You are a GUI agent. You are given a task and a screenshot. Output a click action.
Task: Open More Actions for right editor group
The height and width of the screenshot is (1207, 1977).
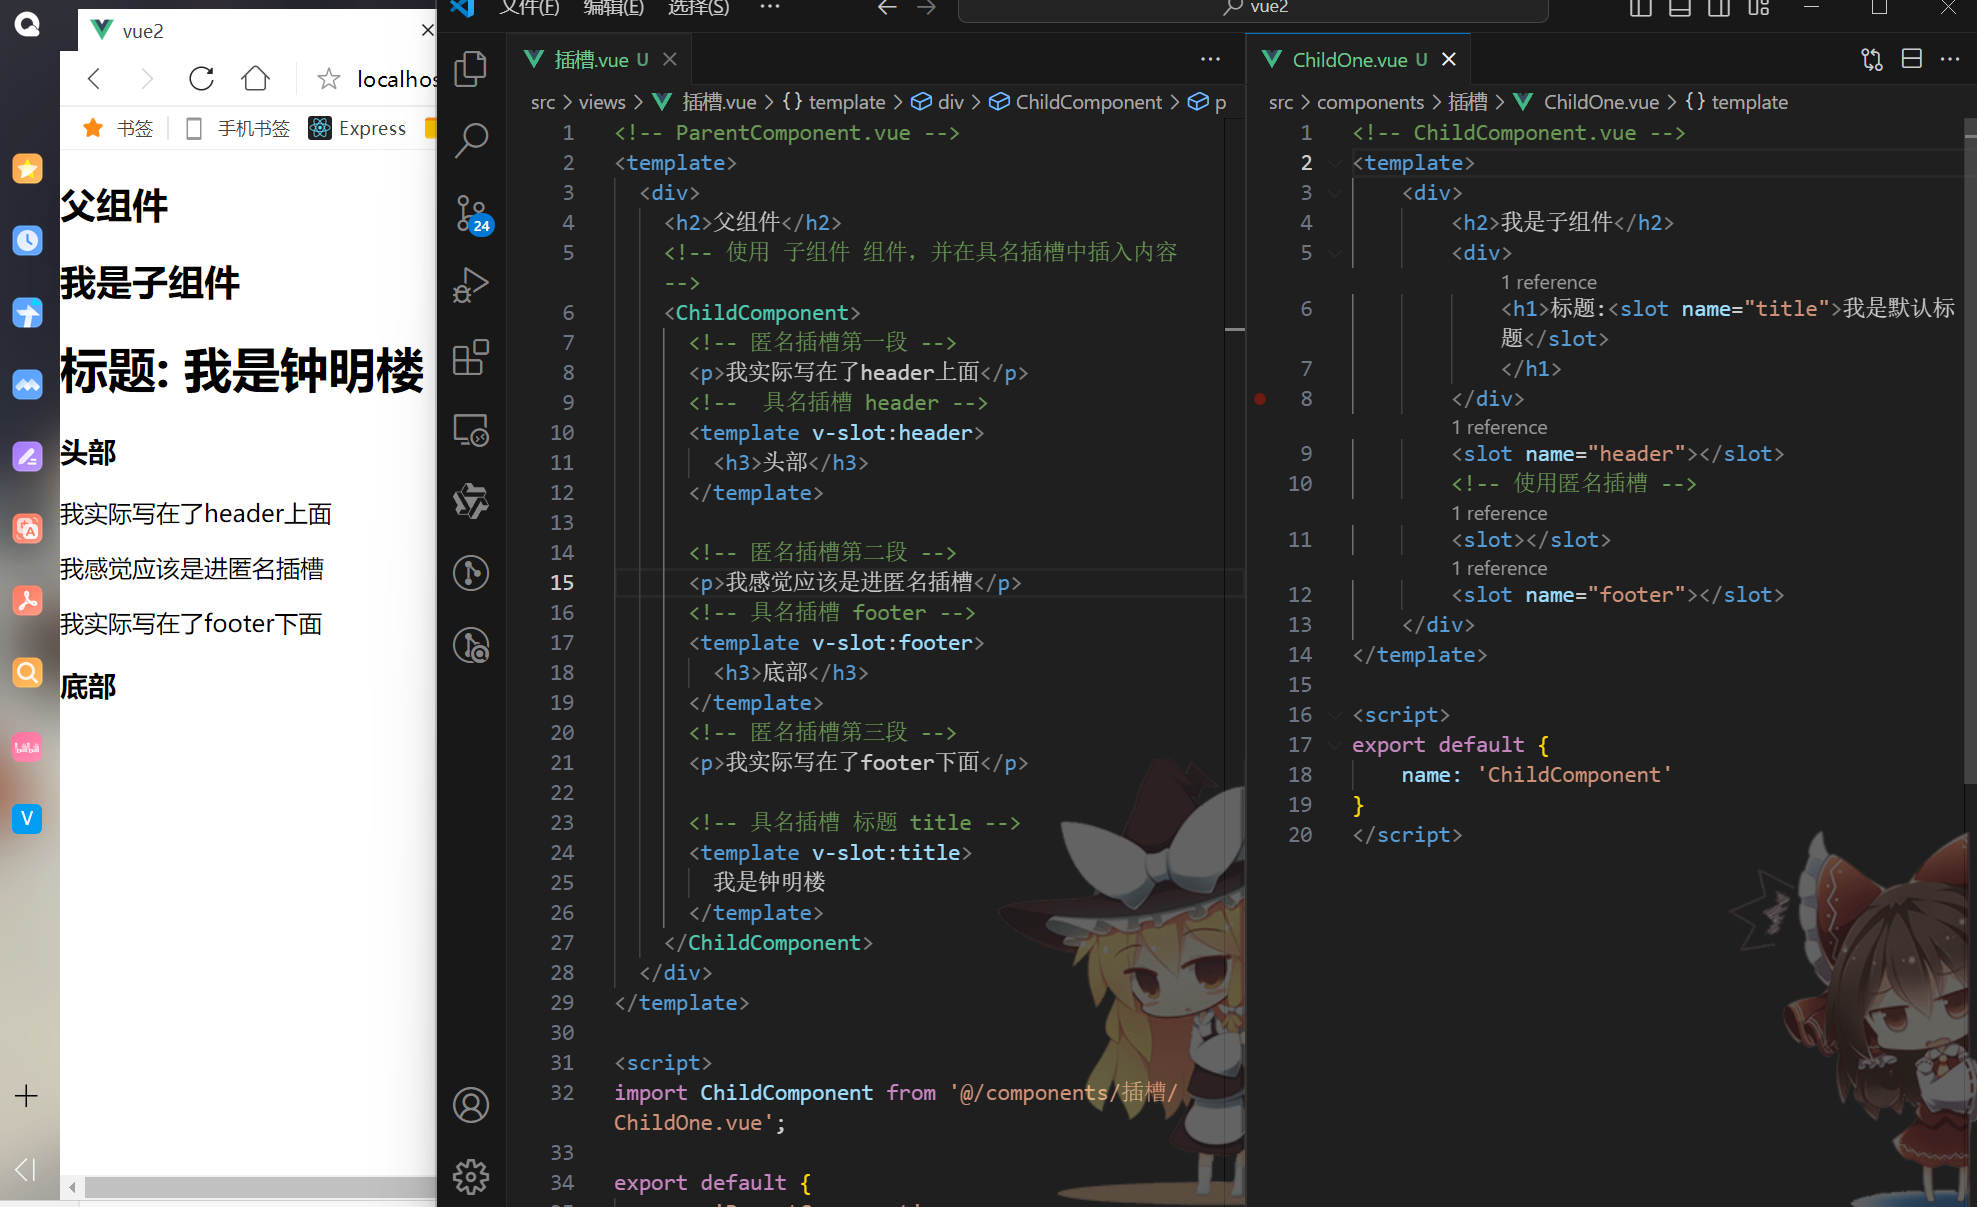pyautogui.click(x=1950, y=59)
